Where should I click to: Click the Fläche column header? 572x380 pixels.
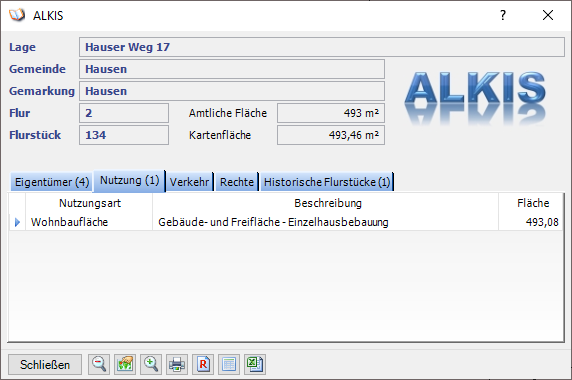point(531,203)
